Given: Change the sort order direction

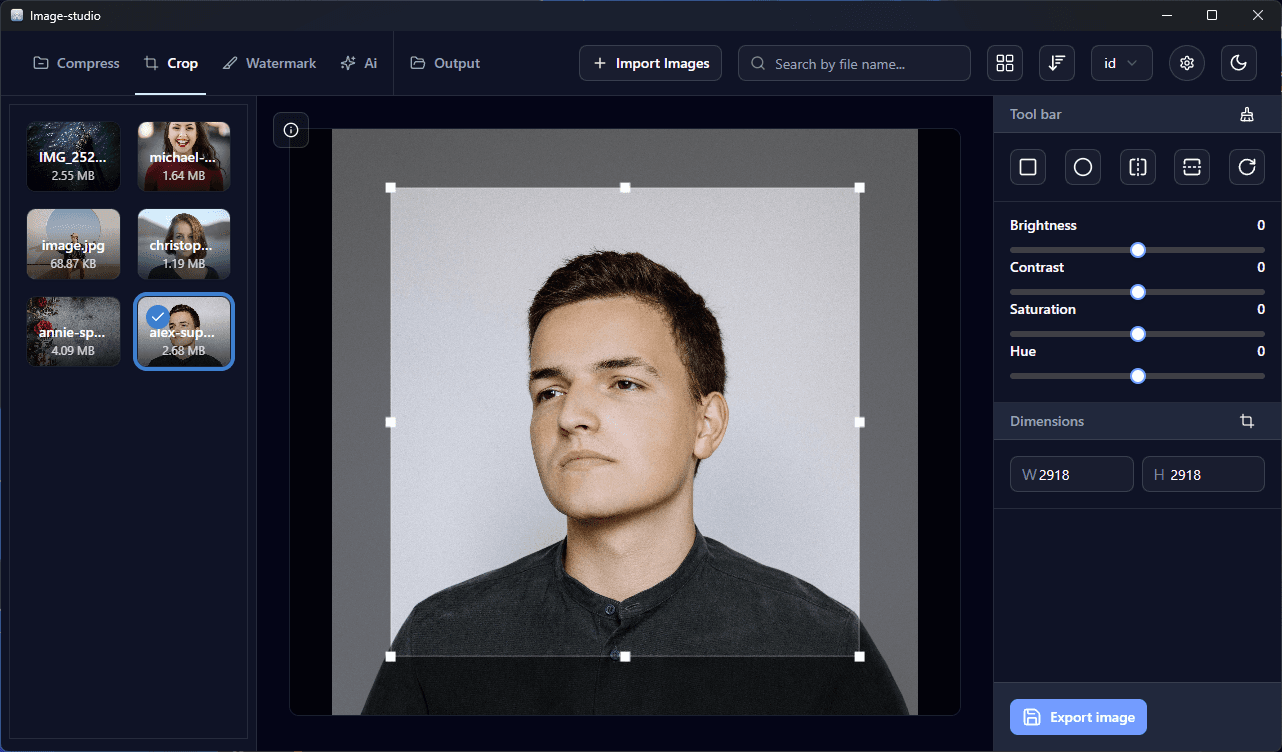Looking at the screenshot, I should point(1056,63).
